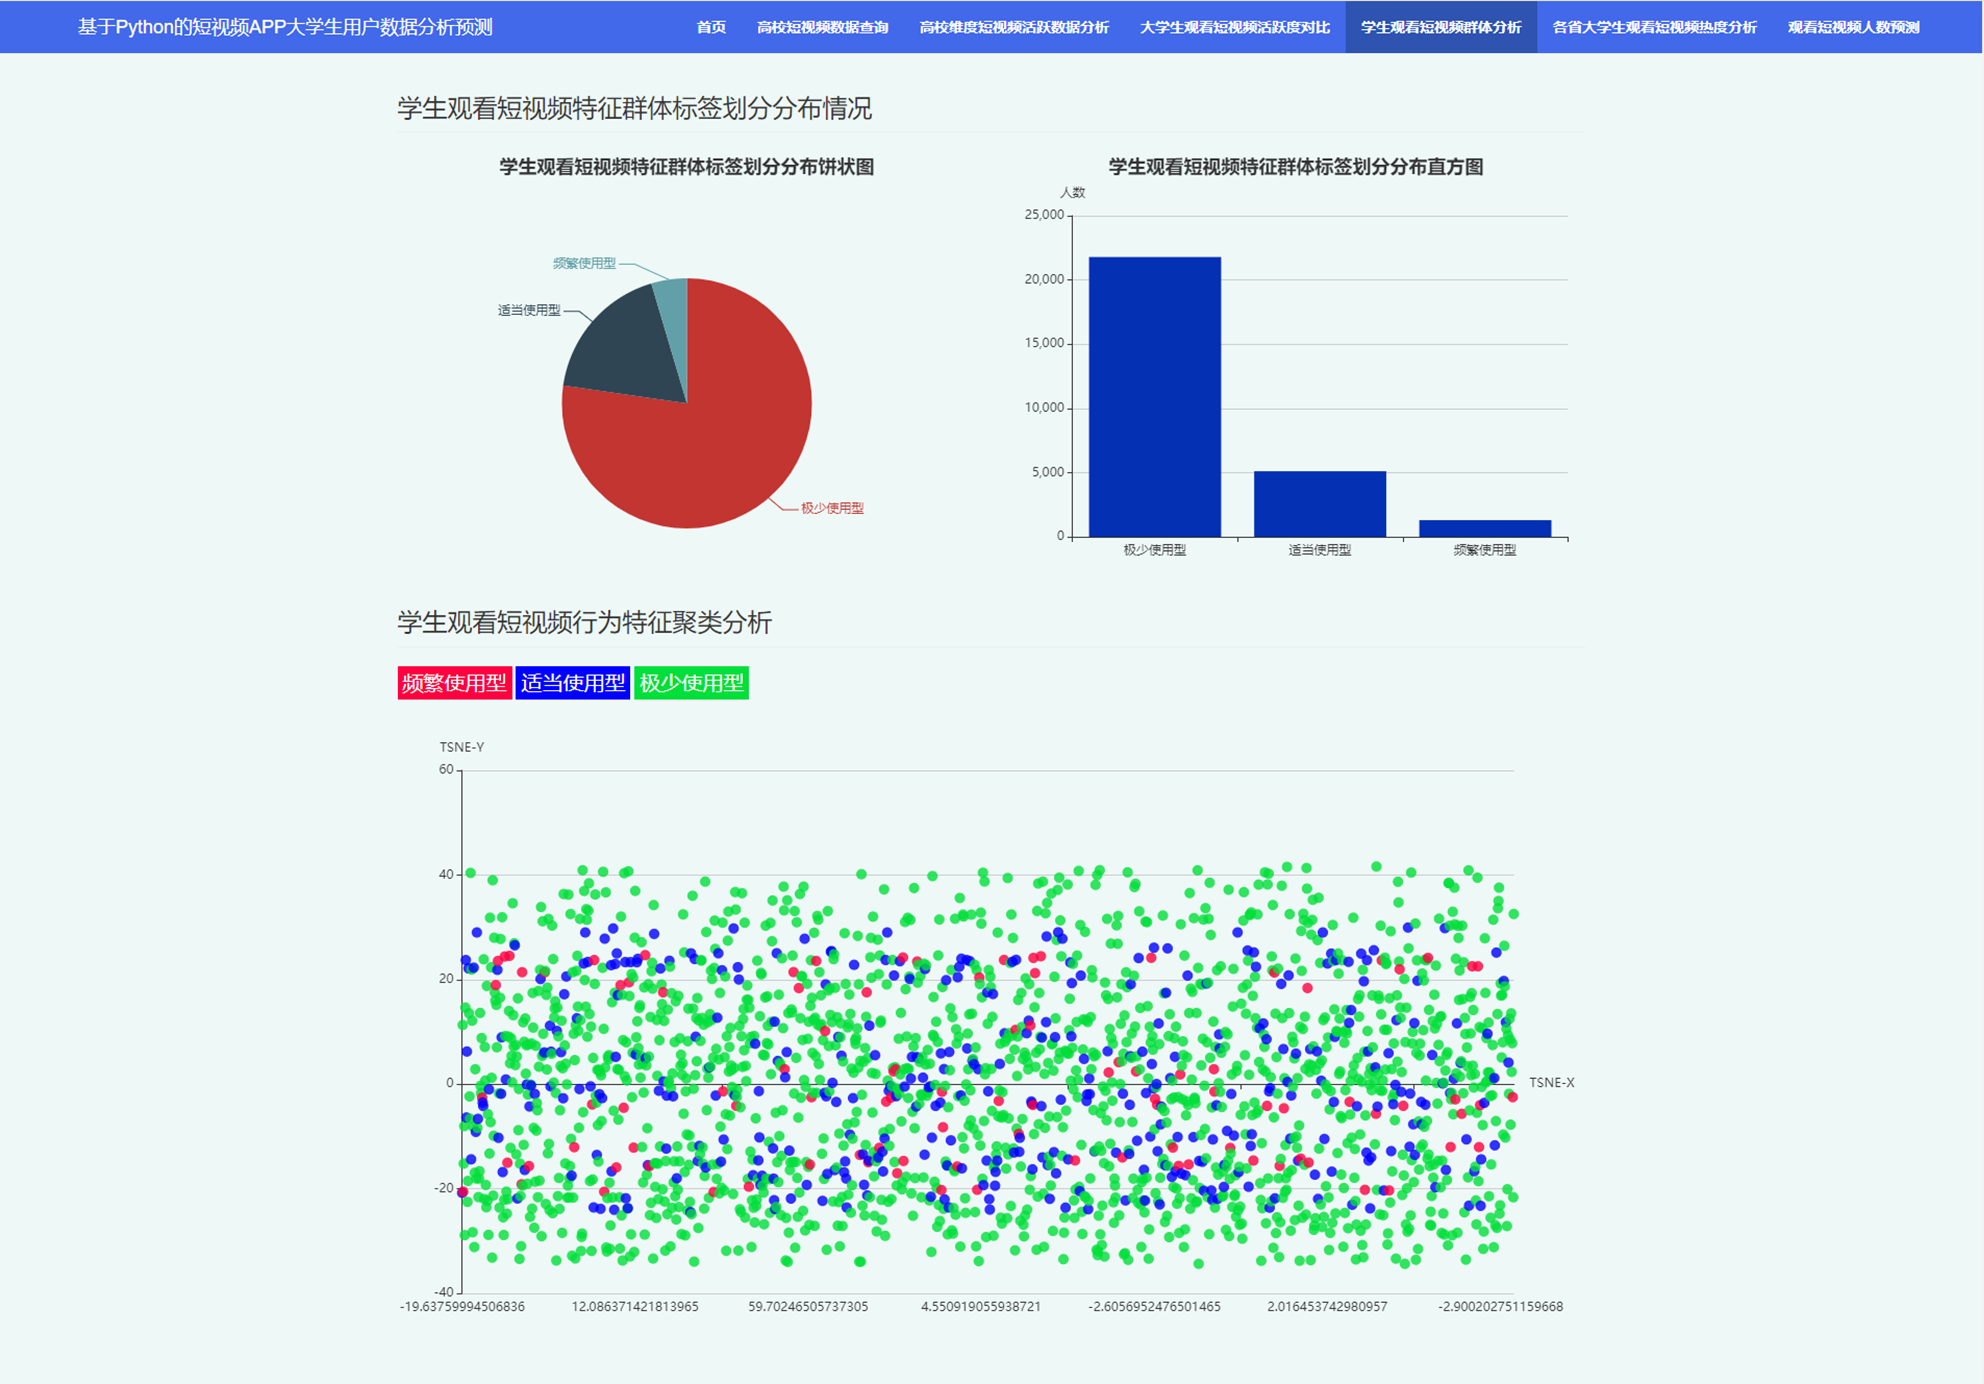Click the site title in header
Image resolution: width=1984 pixels, height=1384 pixels.
point(285,27)
